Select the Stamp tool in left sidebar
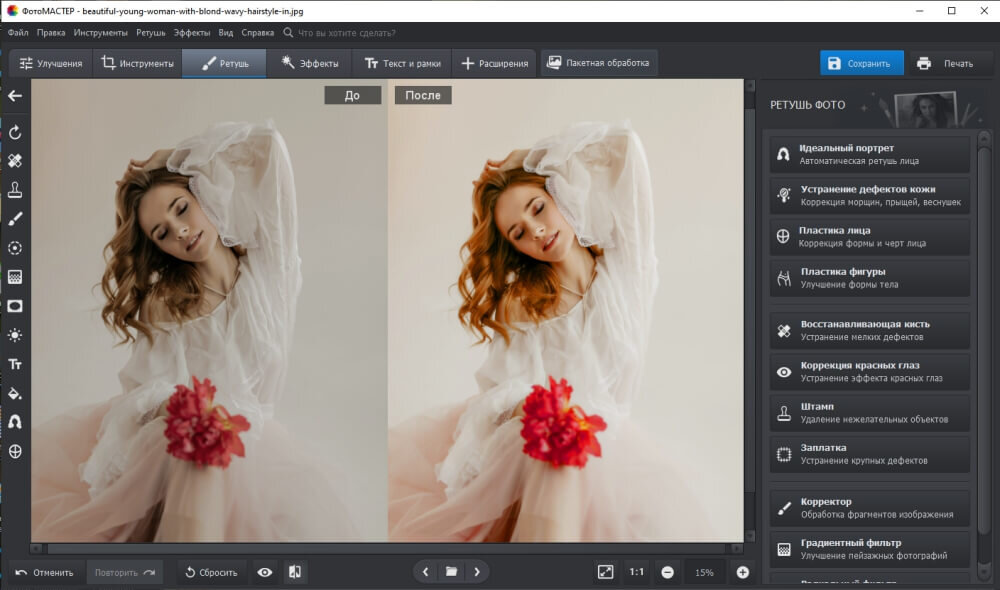The height and width of the screenshot is (590, 1000). [x=15, y=190]
